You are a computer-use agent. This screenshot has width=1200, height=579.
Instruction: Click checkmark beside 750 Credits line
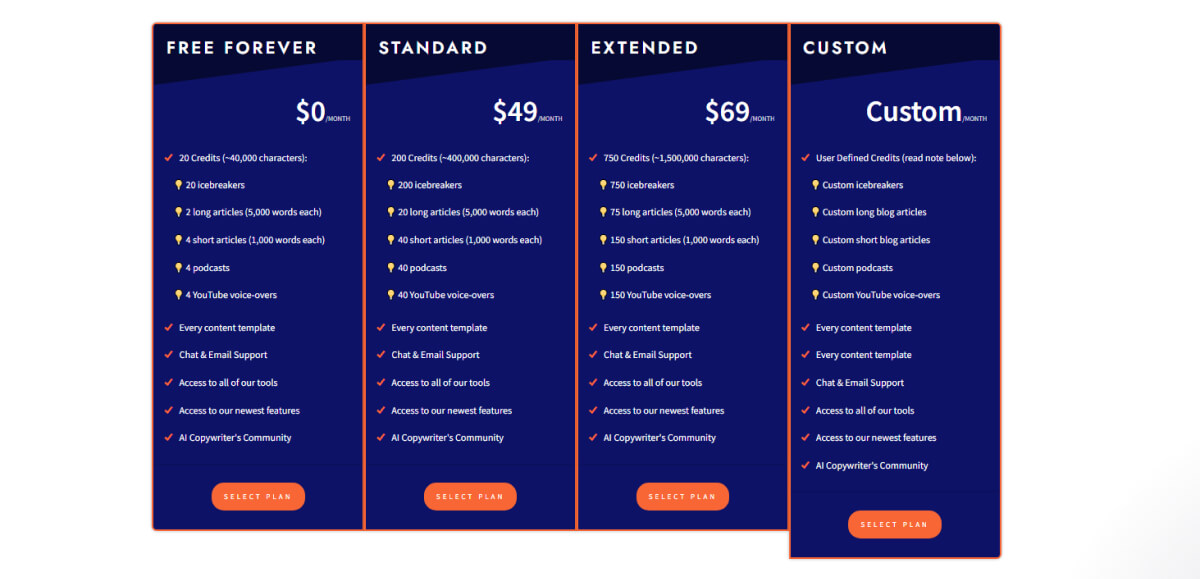[593, 157]
